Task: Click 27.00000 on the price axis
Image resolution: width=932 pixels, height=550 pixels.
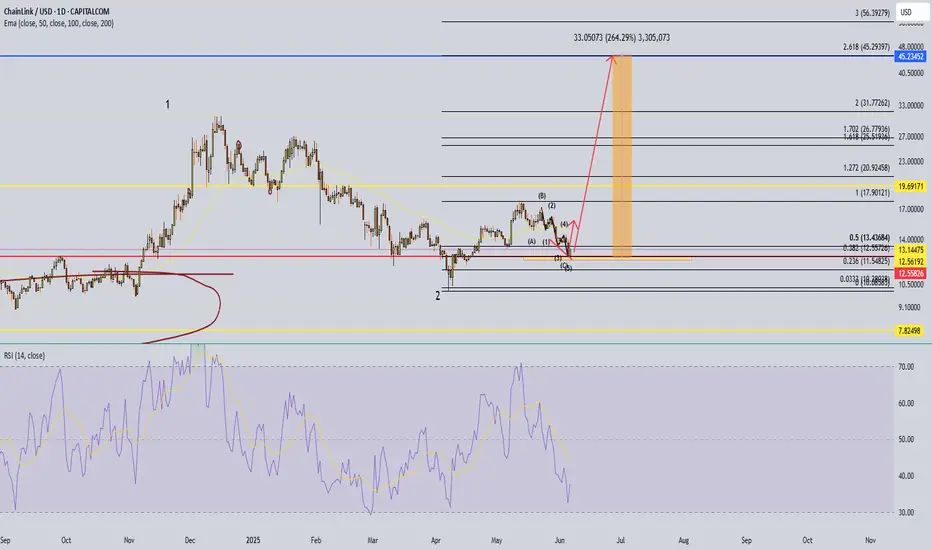Action: pyautogui.click(x=911, y=136)
